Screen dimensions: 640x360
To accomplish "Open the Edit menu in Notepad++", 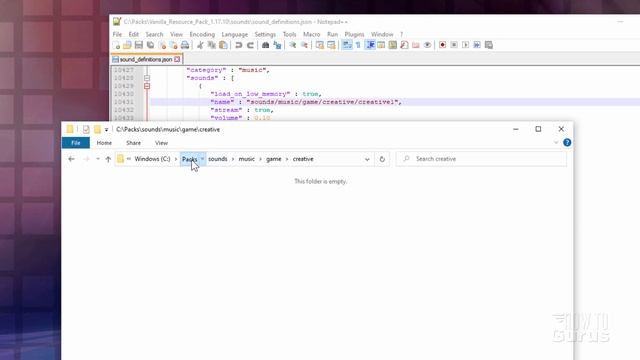I will click(x=133, y=34).
